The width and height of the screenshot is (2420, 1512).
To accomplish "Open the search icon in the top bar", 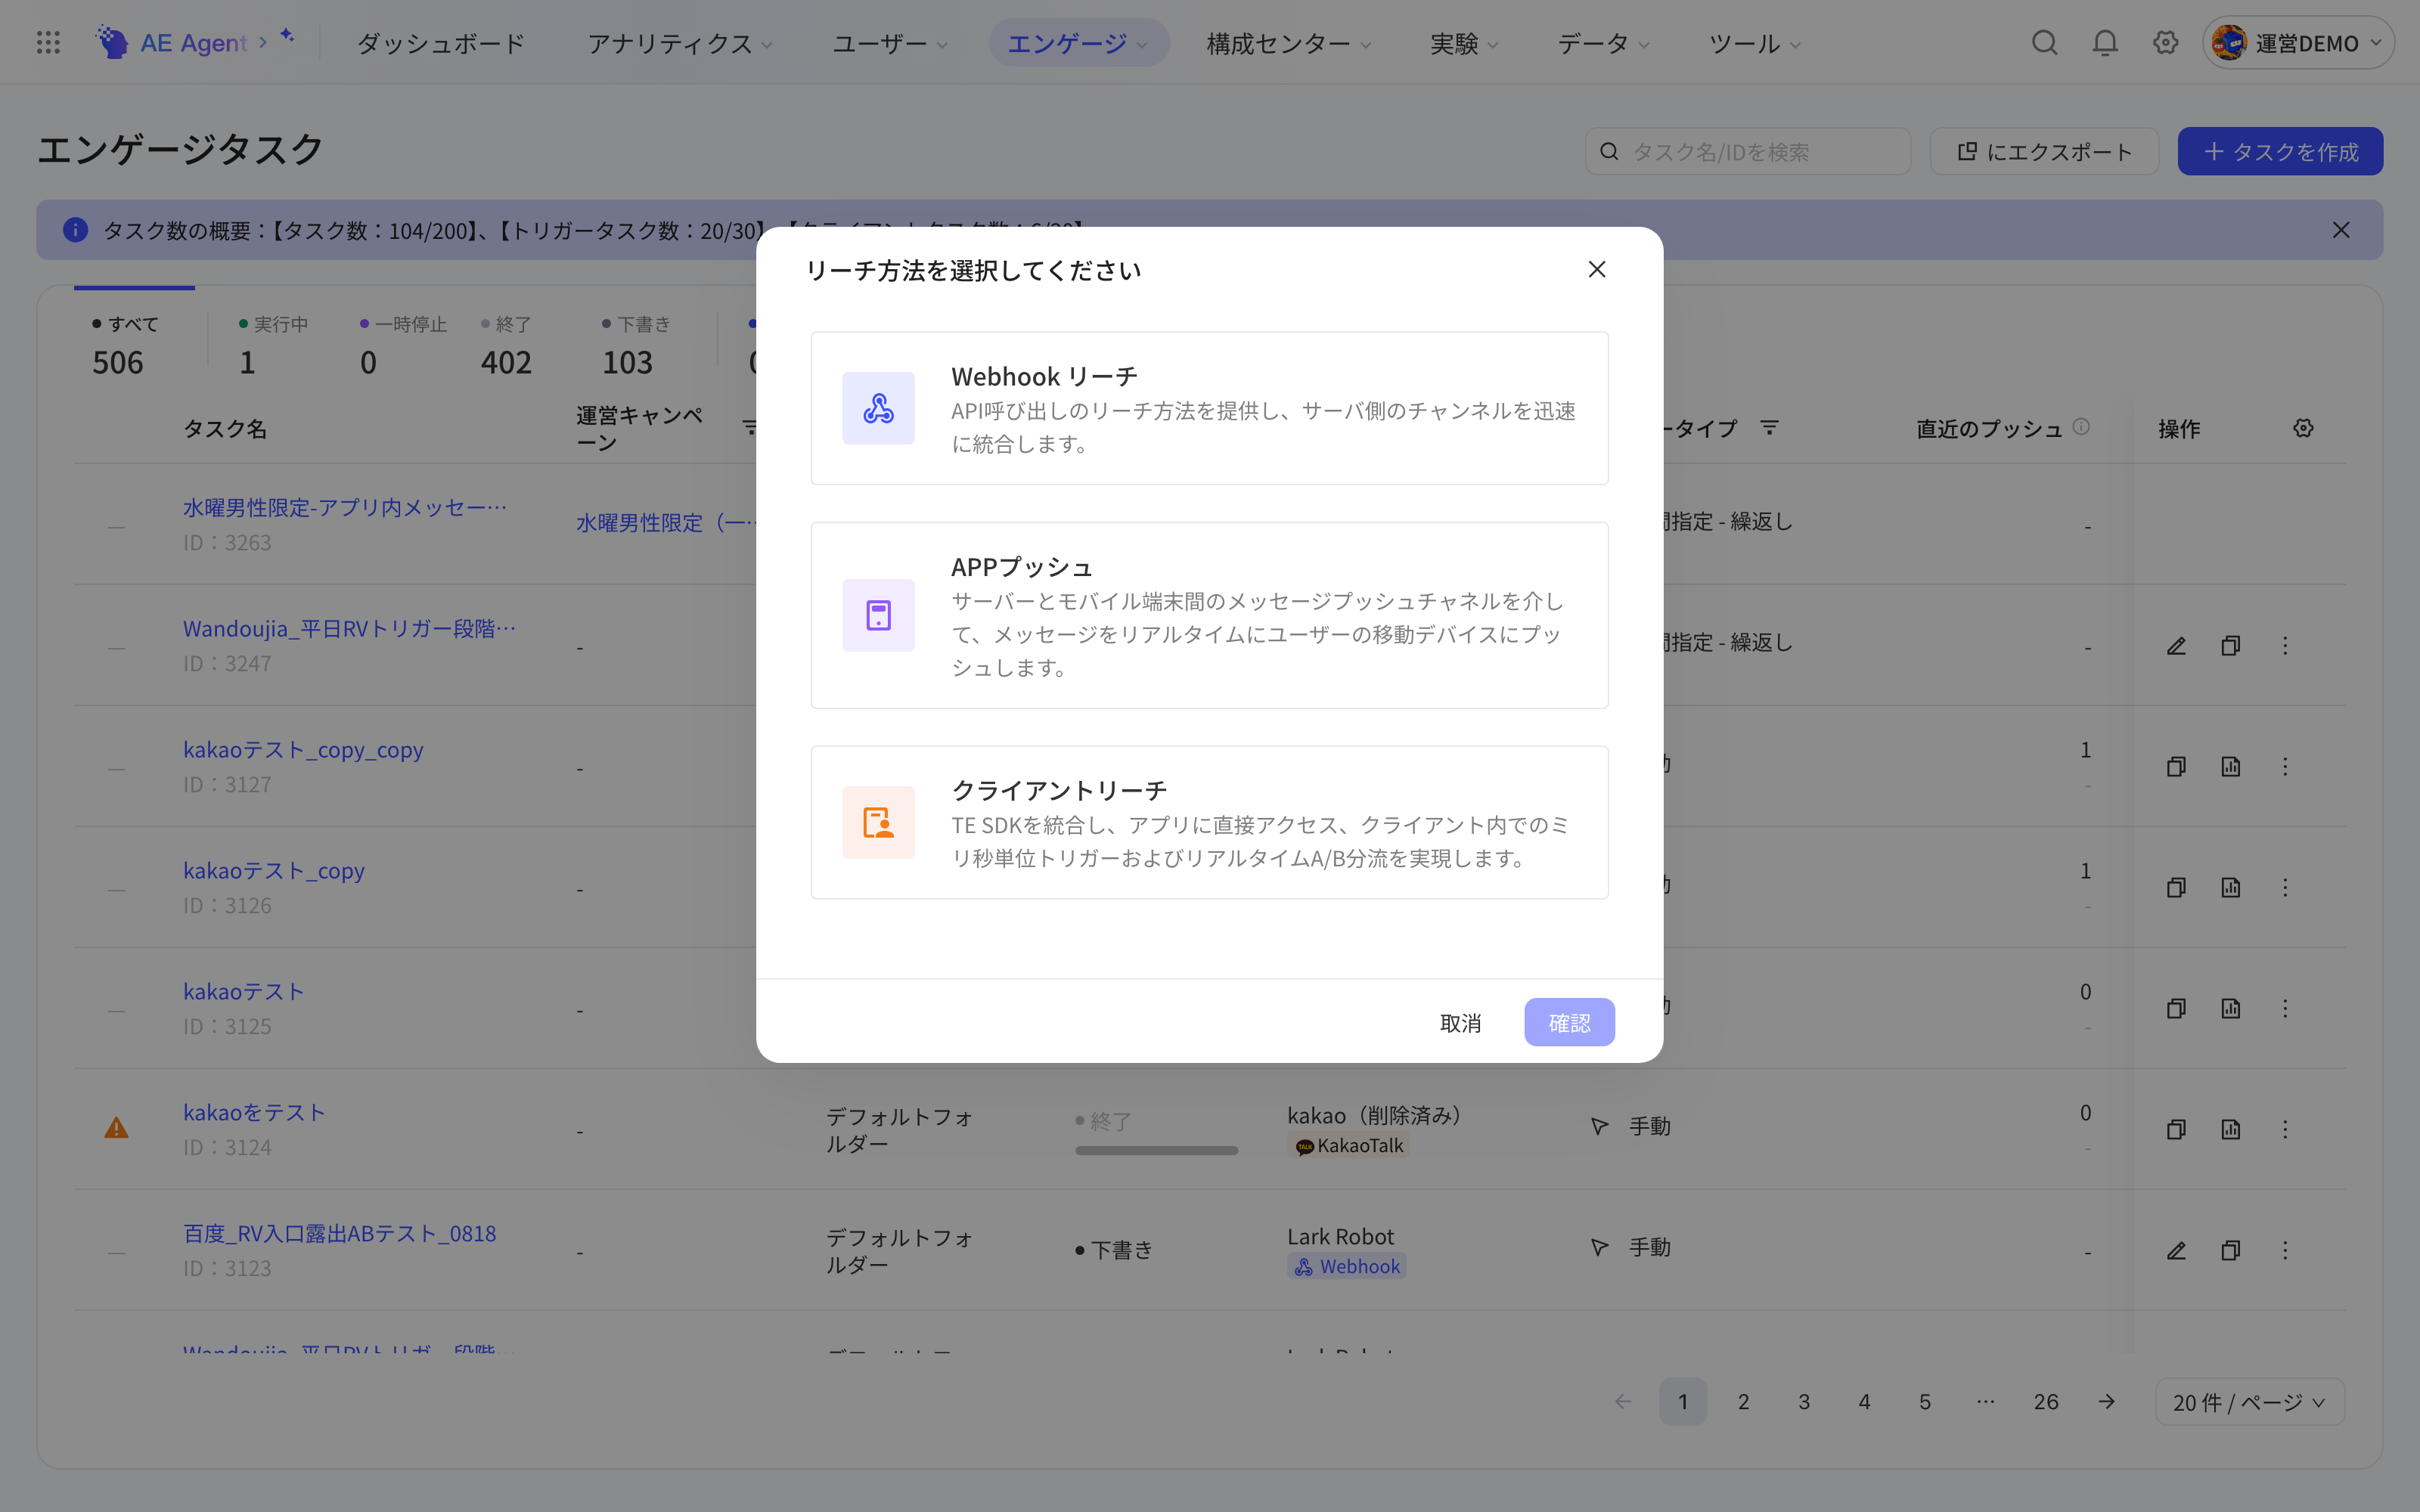I will 2045,43.
